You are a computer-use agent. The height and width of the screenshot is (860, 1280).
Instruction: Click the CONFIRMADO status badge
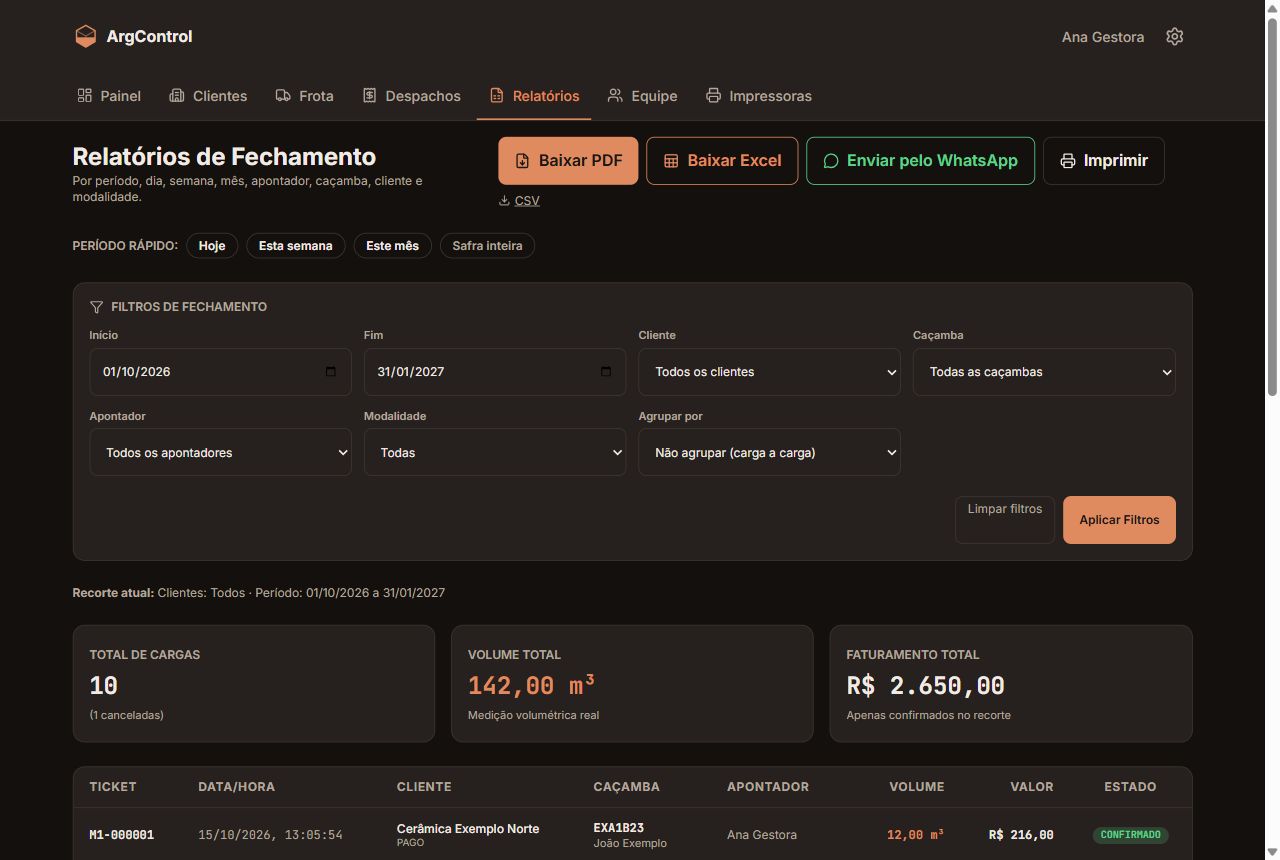(1130, 835)
